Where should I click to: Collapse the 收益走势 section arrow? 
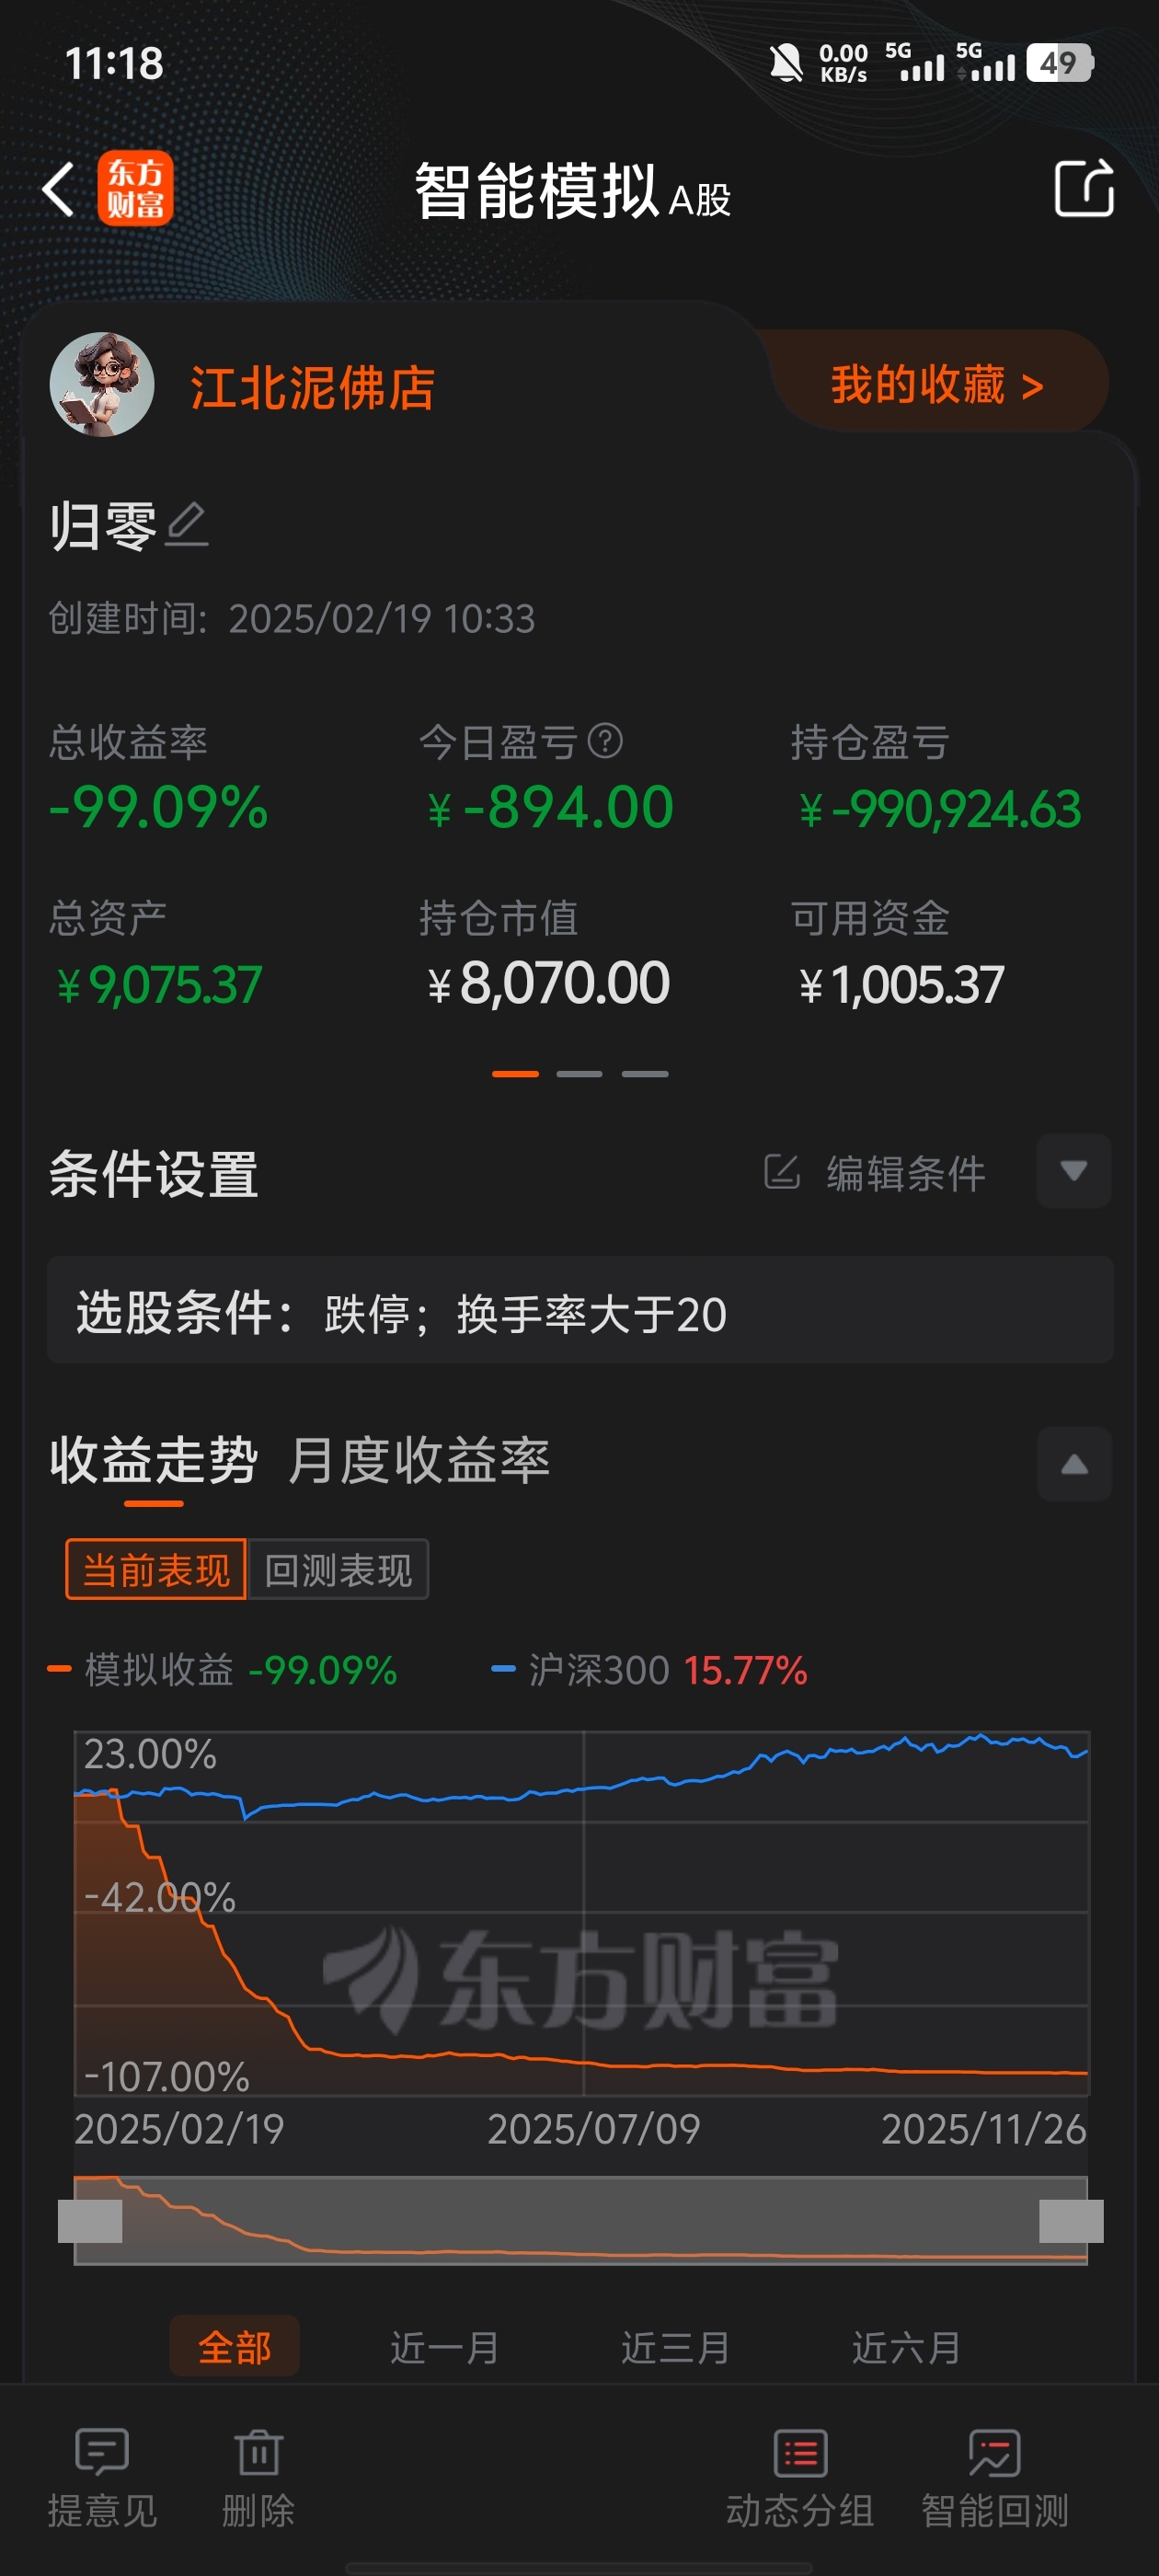pos(1074,1464)
